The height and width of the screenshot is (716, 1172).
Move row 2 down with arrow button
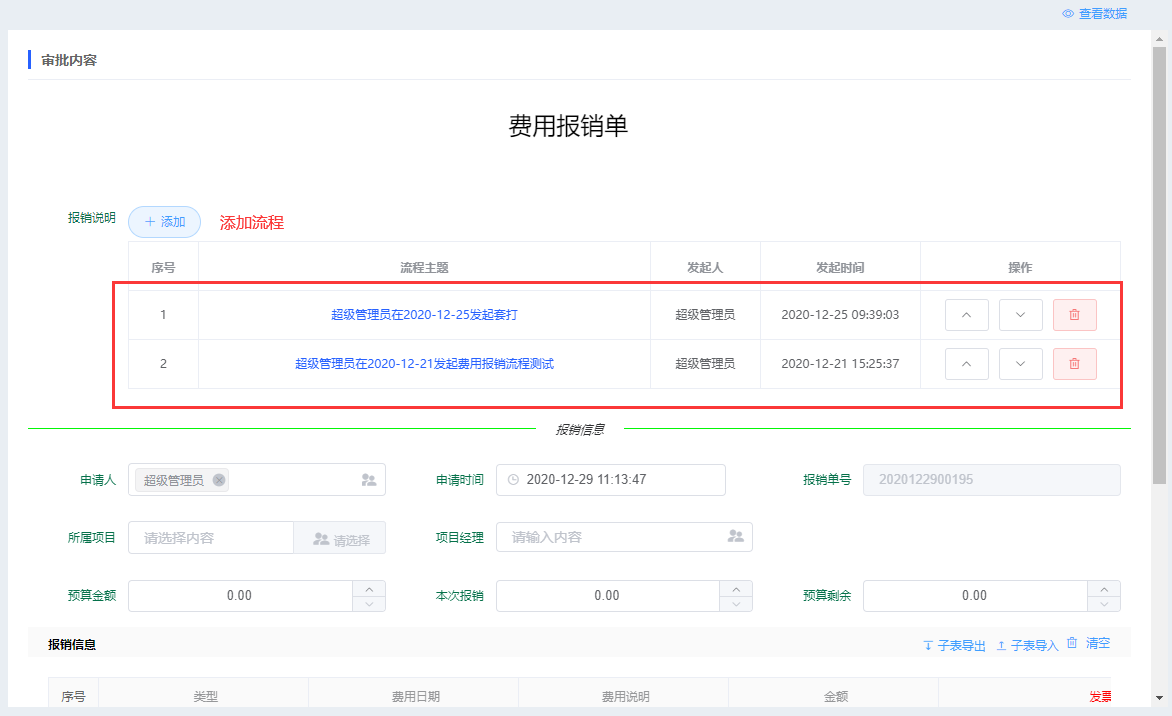coord(1020,364)
